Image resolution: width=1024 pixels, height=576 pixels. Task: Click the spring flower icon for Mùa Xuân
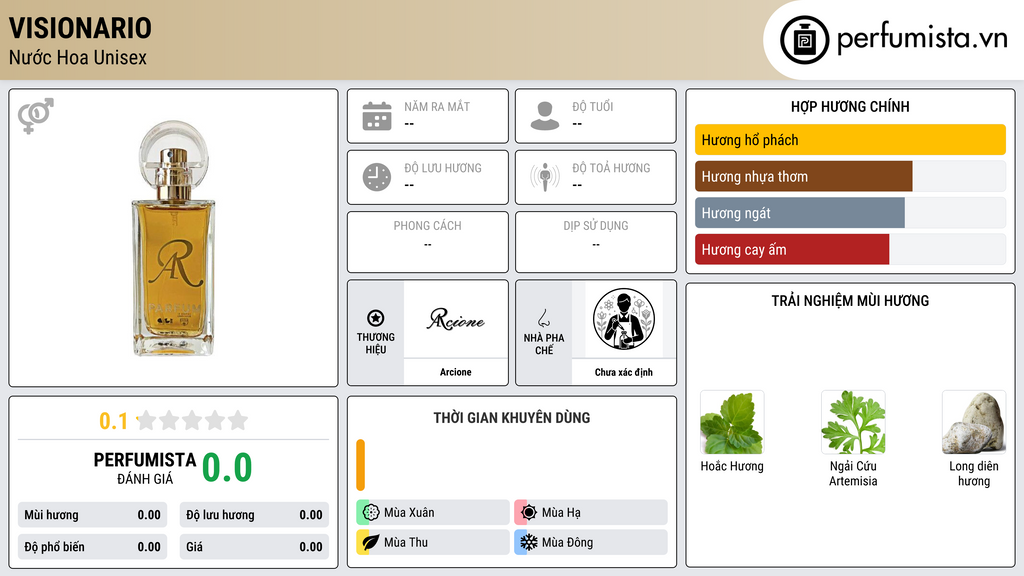[370, 513]
